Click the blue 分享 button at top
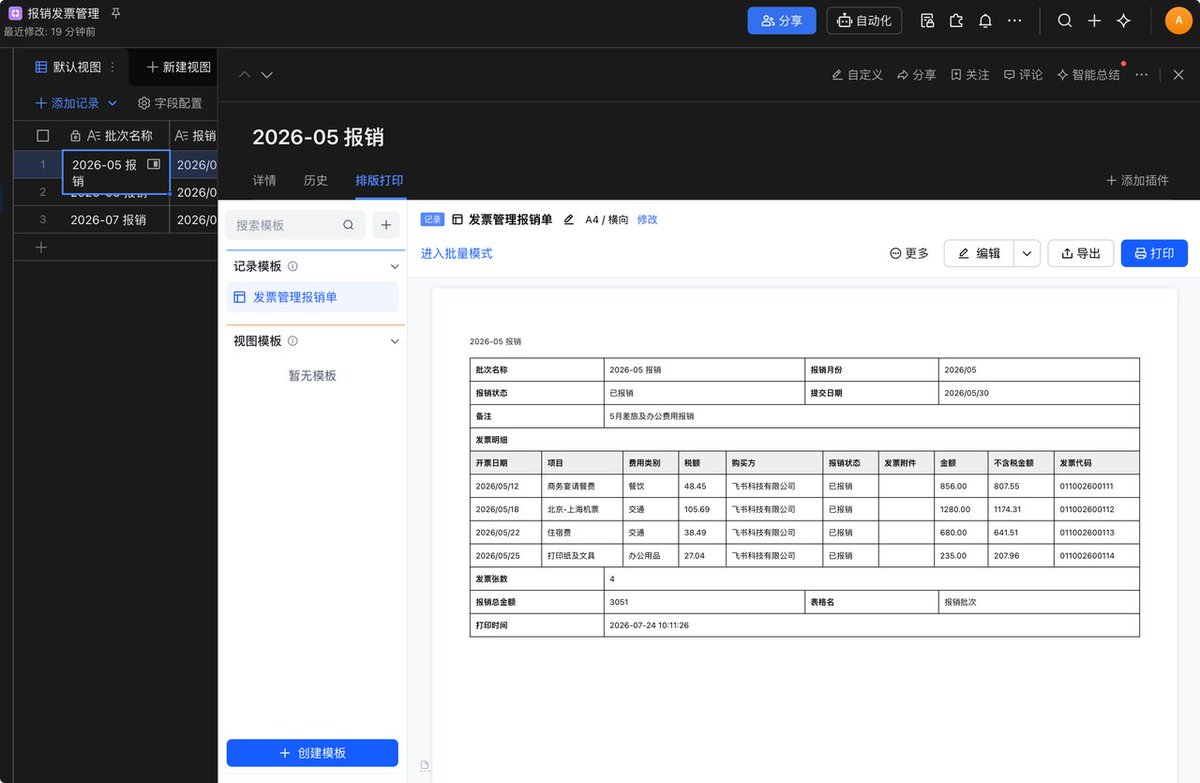1200x783 pixels. pos(782,20)
